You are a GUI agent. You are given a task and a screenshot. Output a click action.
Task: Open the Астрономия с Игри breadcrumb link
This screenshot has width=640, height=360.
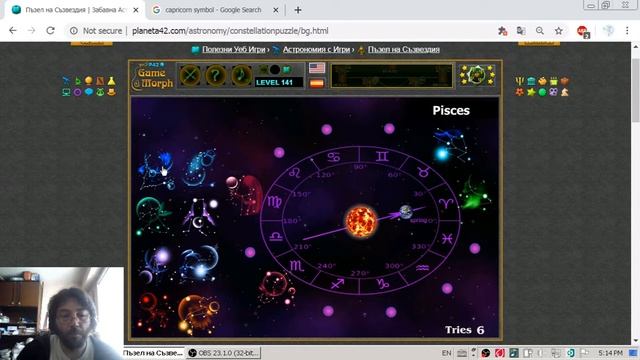pyautogui.click(x=316, y=49)
